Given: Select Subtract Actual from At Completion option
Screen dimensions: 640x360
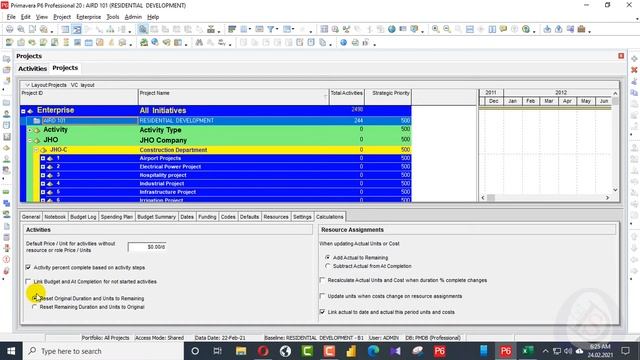Looking at the screenshot, I should (x=327, y=266).
